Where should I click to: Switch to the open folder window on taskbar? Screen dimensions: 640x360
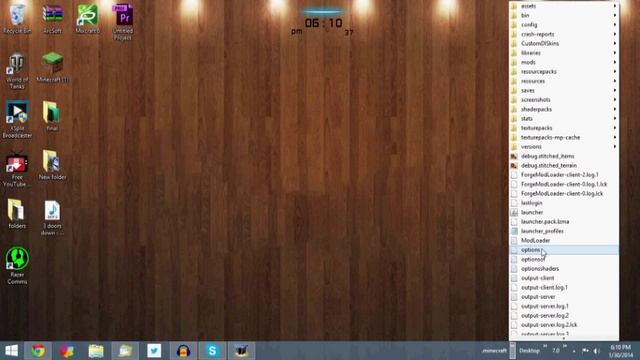click(125, 351)
